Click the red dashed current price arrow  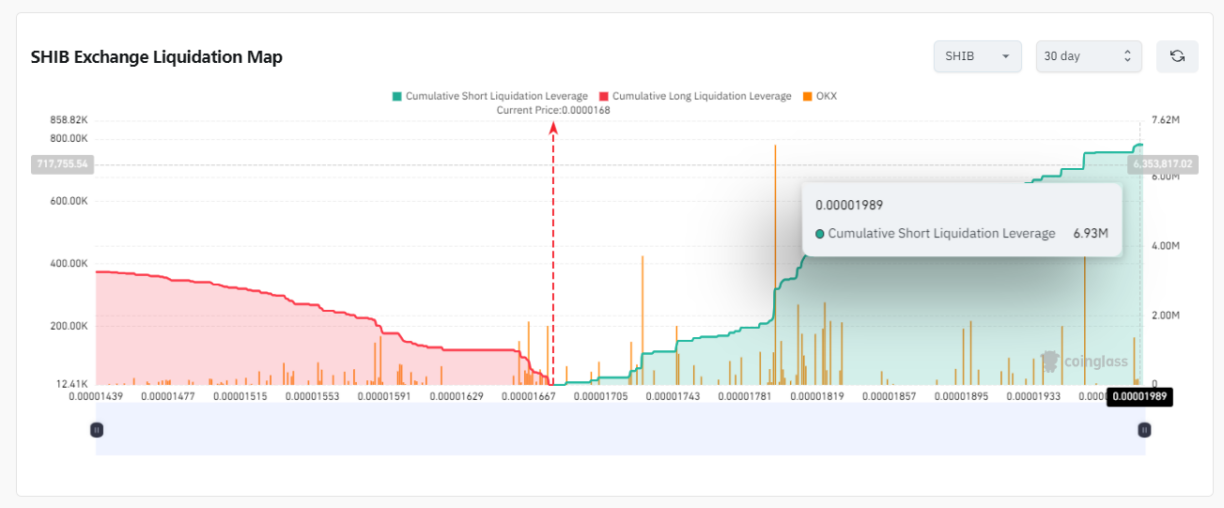click(x=553, y=250)
